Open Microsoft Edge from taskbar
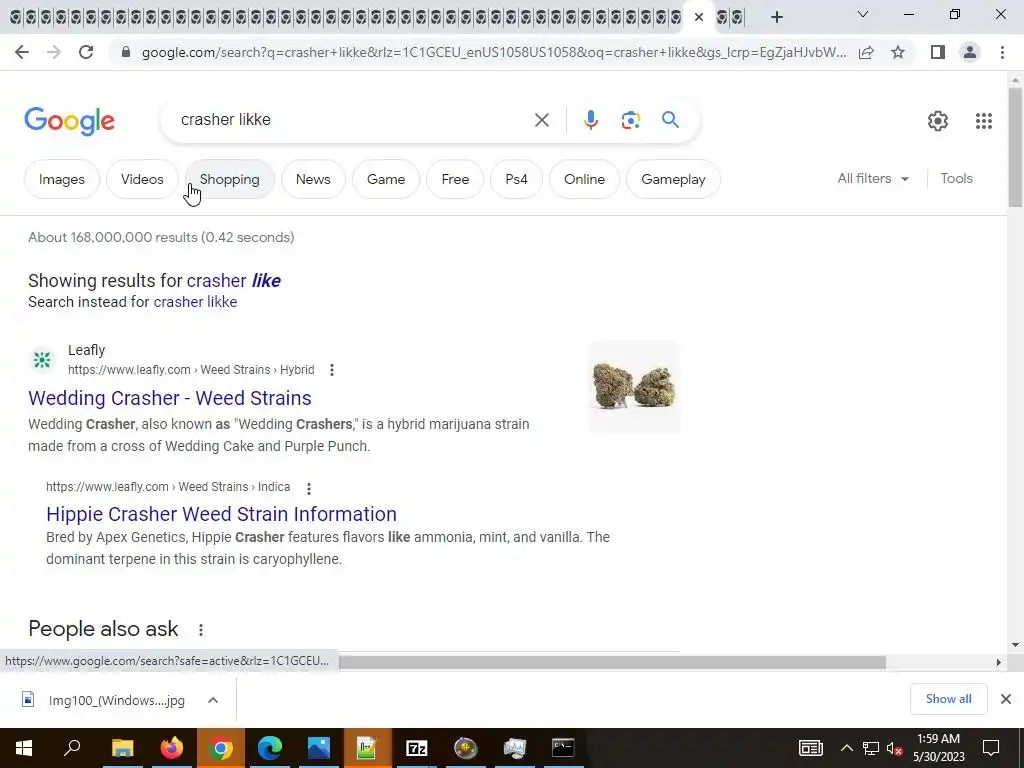The height and width of the screenshot is (768, 1024). pyautogui.click(x=270, y=748)
